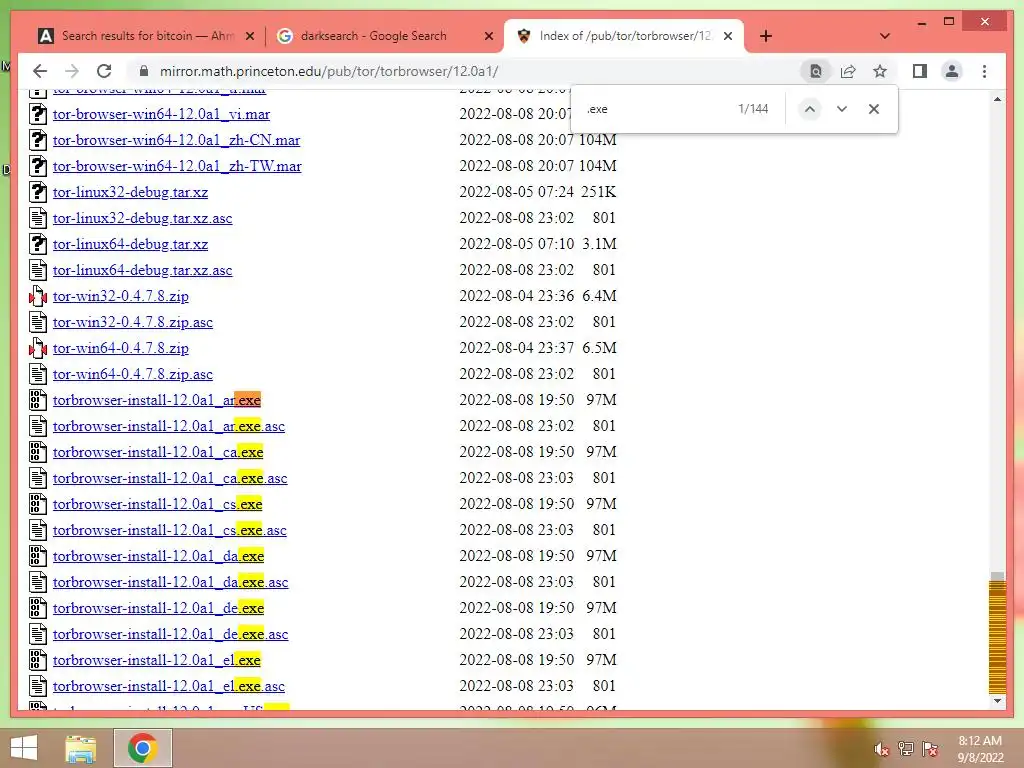Image resolution: width=1024 pixels, height=768 pixels.
Task: Download torbrowser-install-12.0a1_da.exe
Action: pos(159,556)
